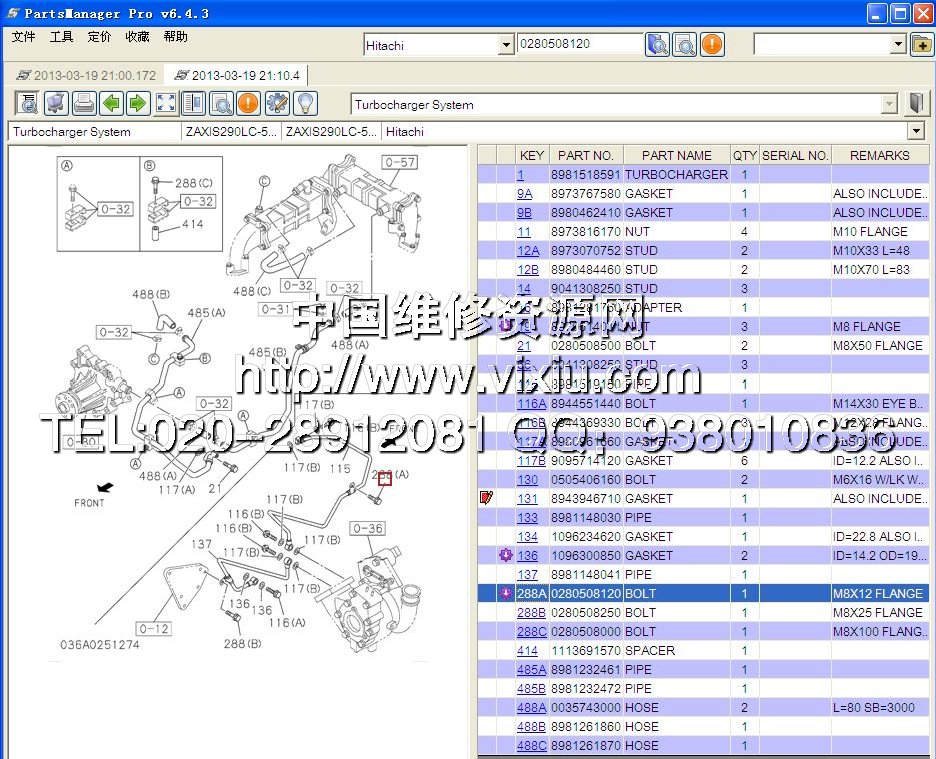Screen dimensions: 936x759
Task: Click the add-folder favorites icon at top right
Action: 921,45
